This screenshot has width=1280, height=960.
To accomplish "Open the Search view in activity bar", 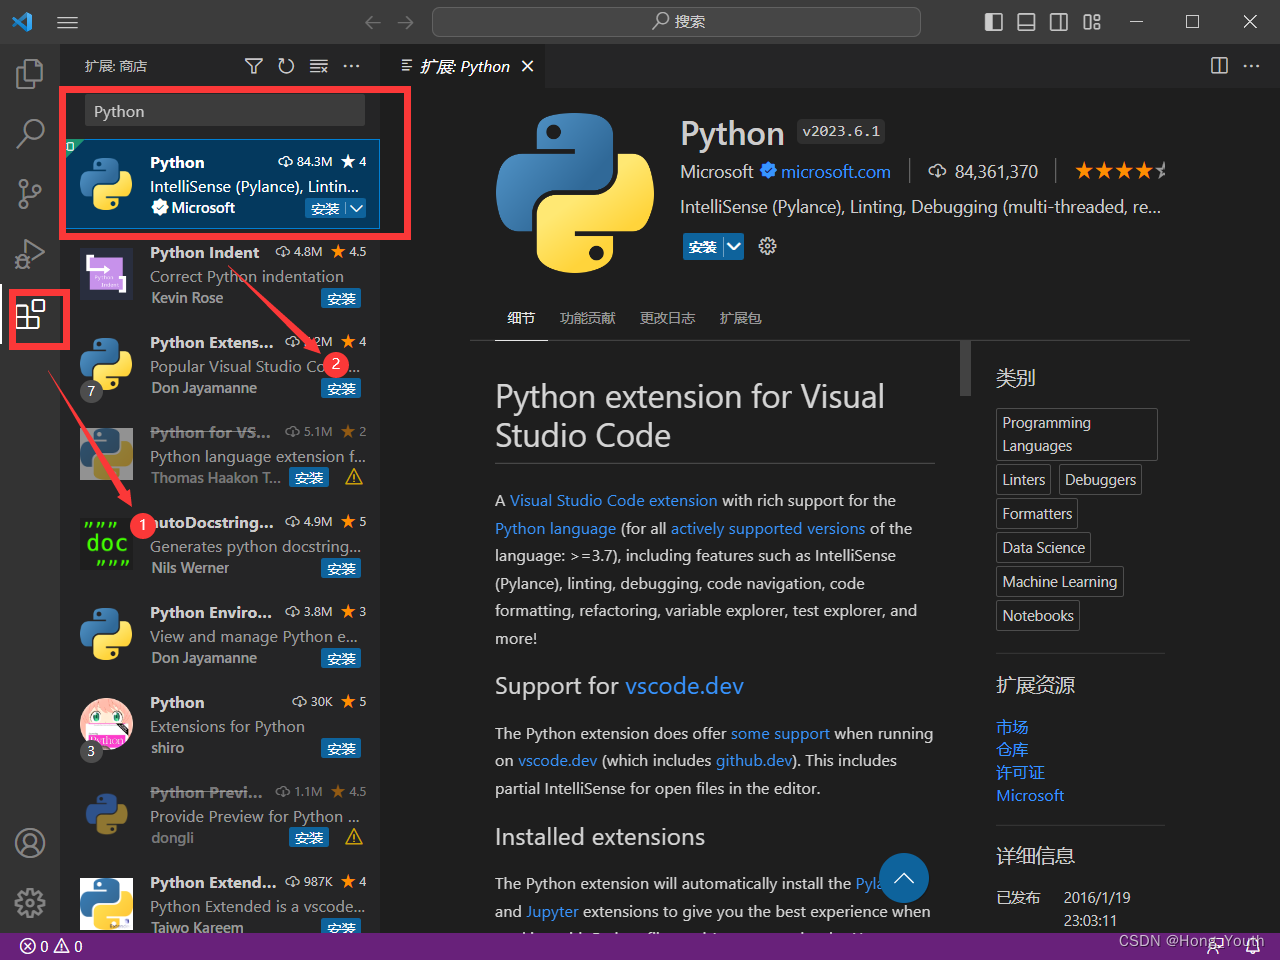I will 30,133.
